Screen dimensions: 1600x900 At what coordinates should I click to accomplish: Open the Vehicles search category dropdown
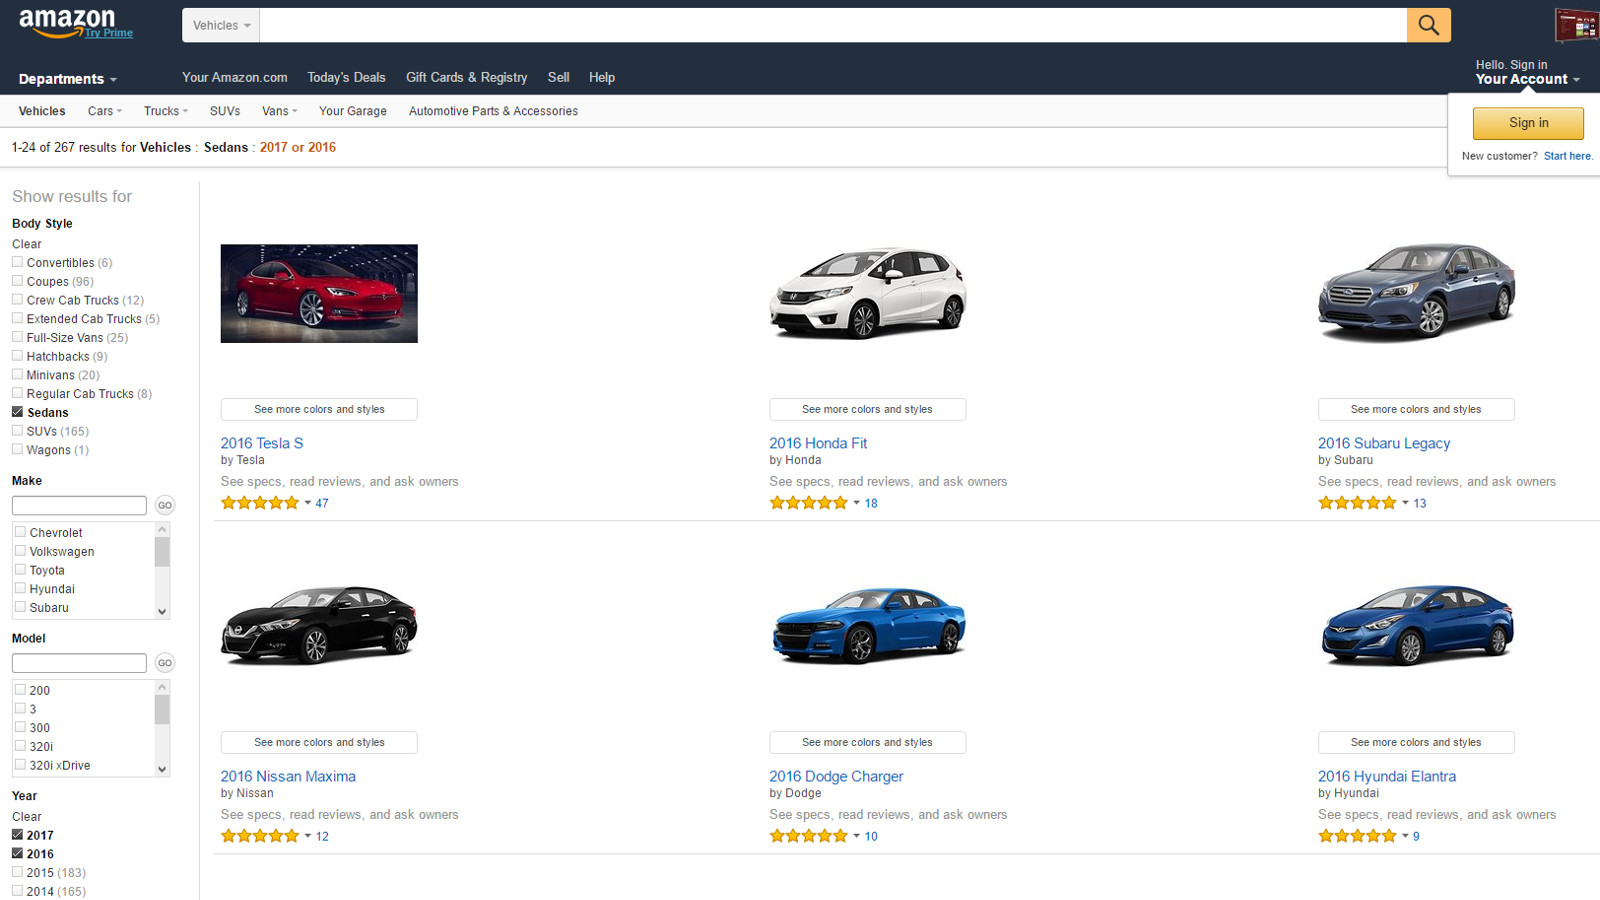[x=221, y=25]
